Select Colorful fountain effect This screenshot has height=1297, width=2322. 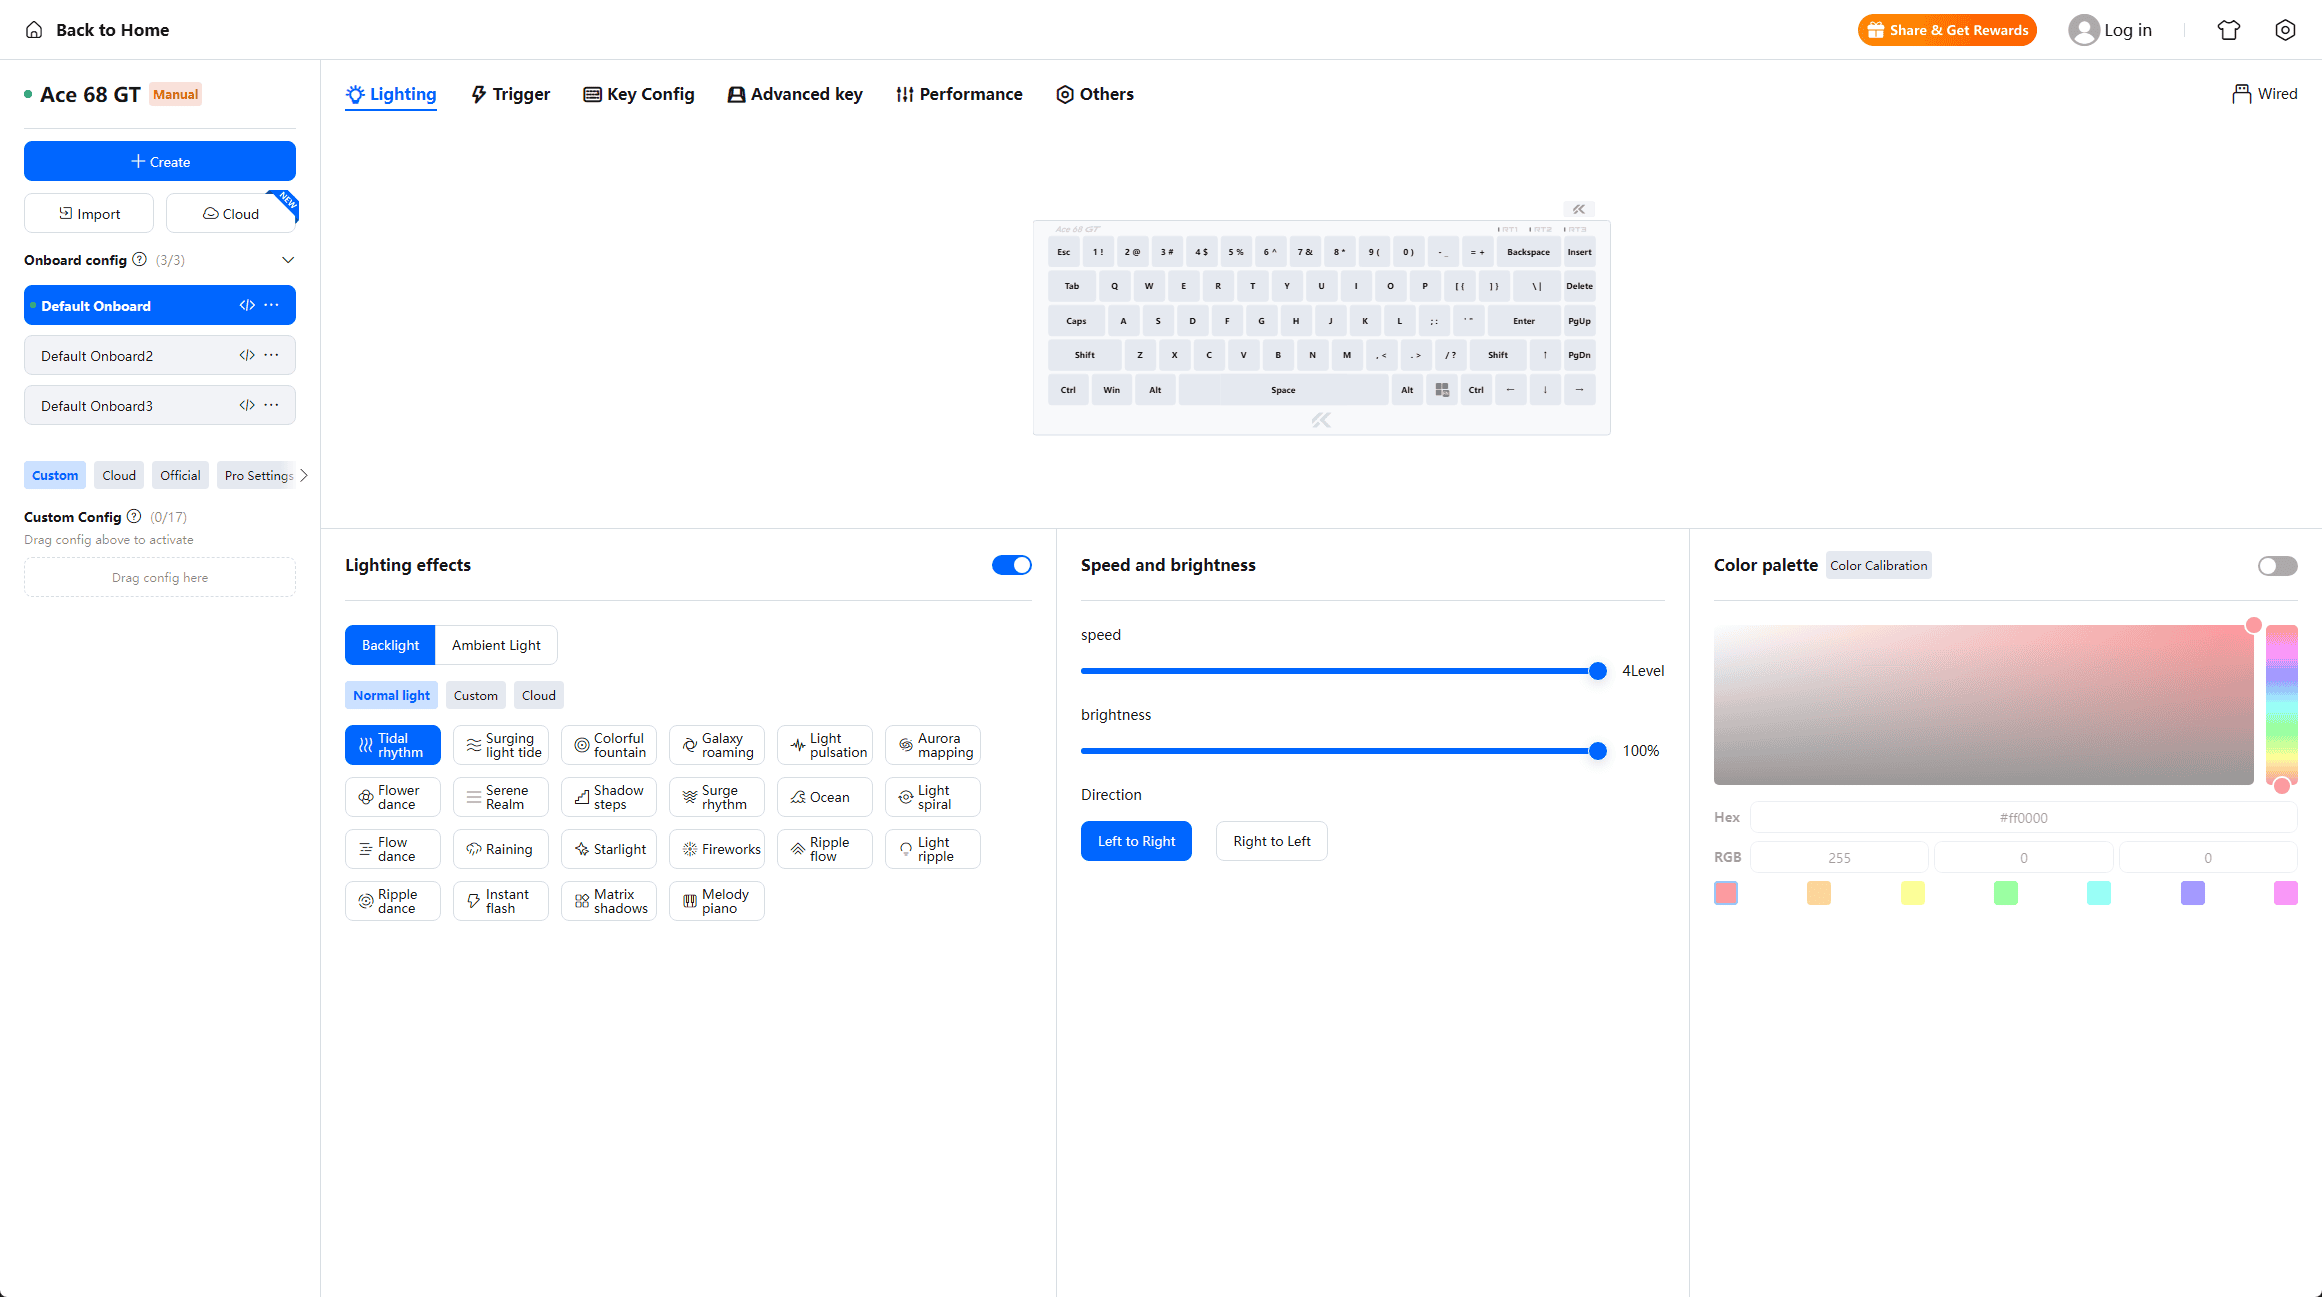tap(609, 745)
